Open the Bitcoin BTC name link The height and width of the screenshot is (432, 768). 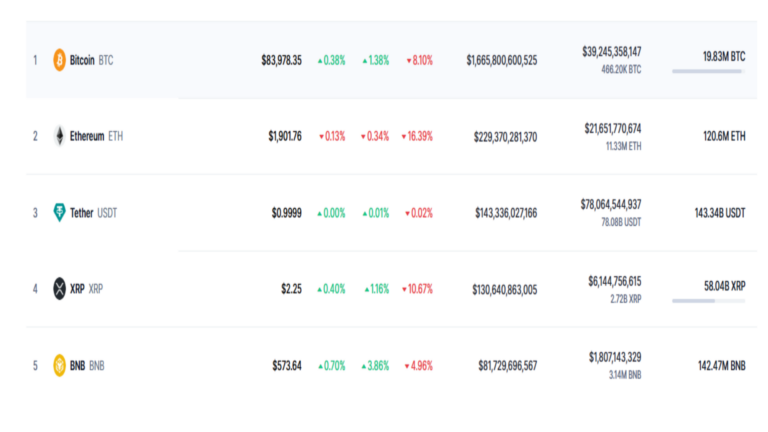91,60
